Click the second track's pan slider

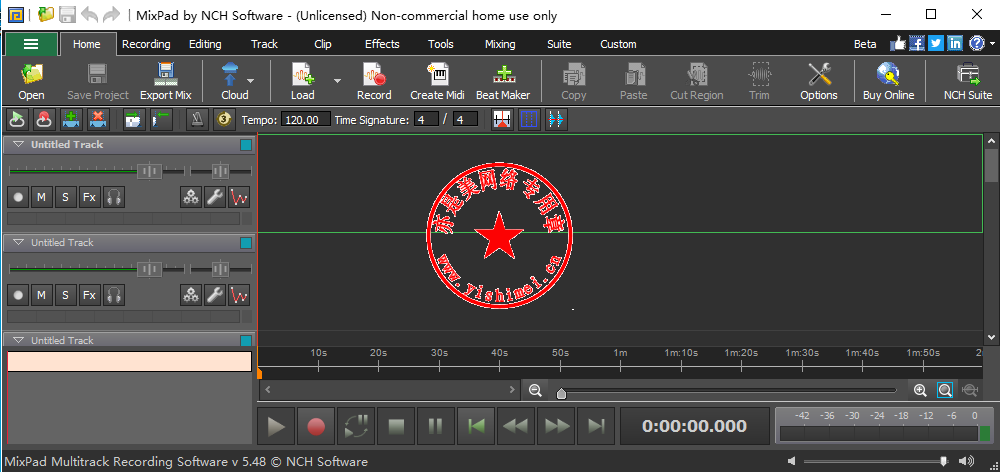221,268
